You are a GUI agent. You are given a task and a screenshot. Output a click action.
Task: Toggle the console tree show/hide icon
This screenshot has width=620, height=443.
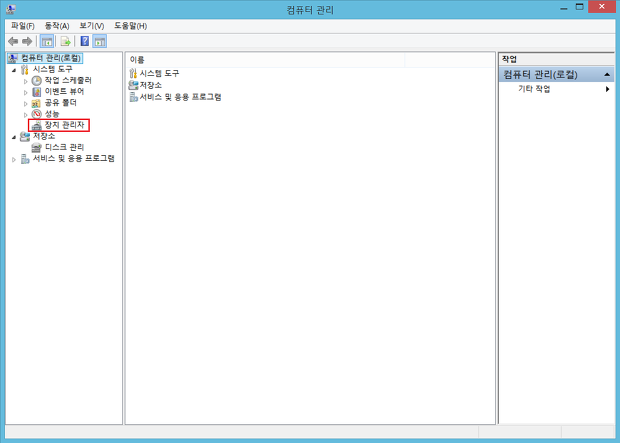tap(47, 41)
